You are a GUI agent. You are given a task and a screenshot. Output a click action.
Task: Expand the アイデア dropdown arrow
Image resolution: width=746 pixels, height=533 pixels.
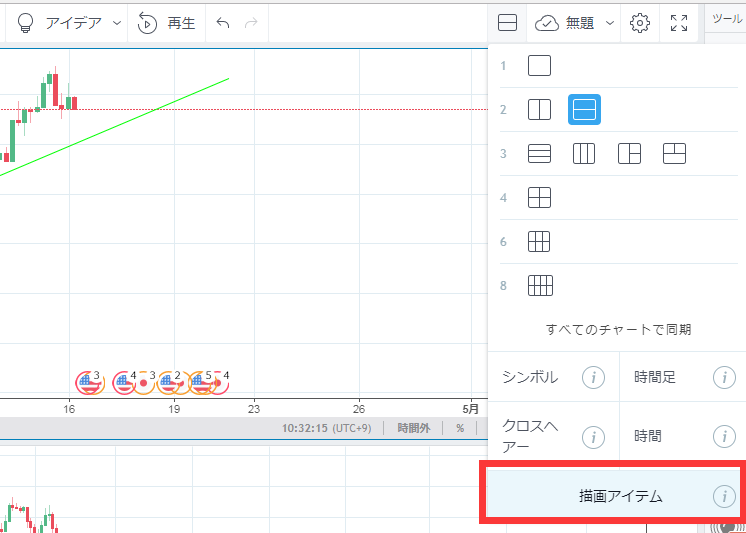(x=117, y=23)
